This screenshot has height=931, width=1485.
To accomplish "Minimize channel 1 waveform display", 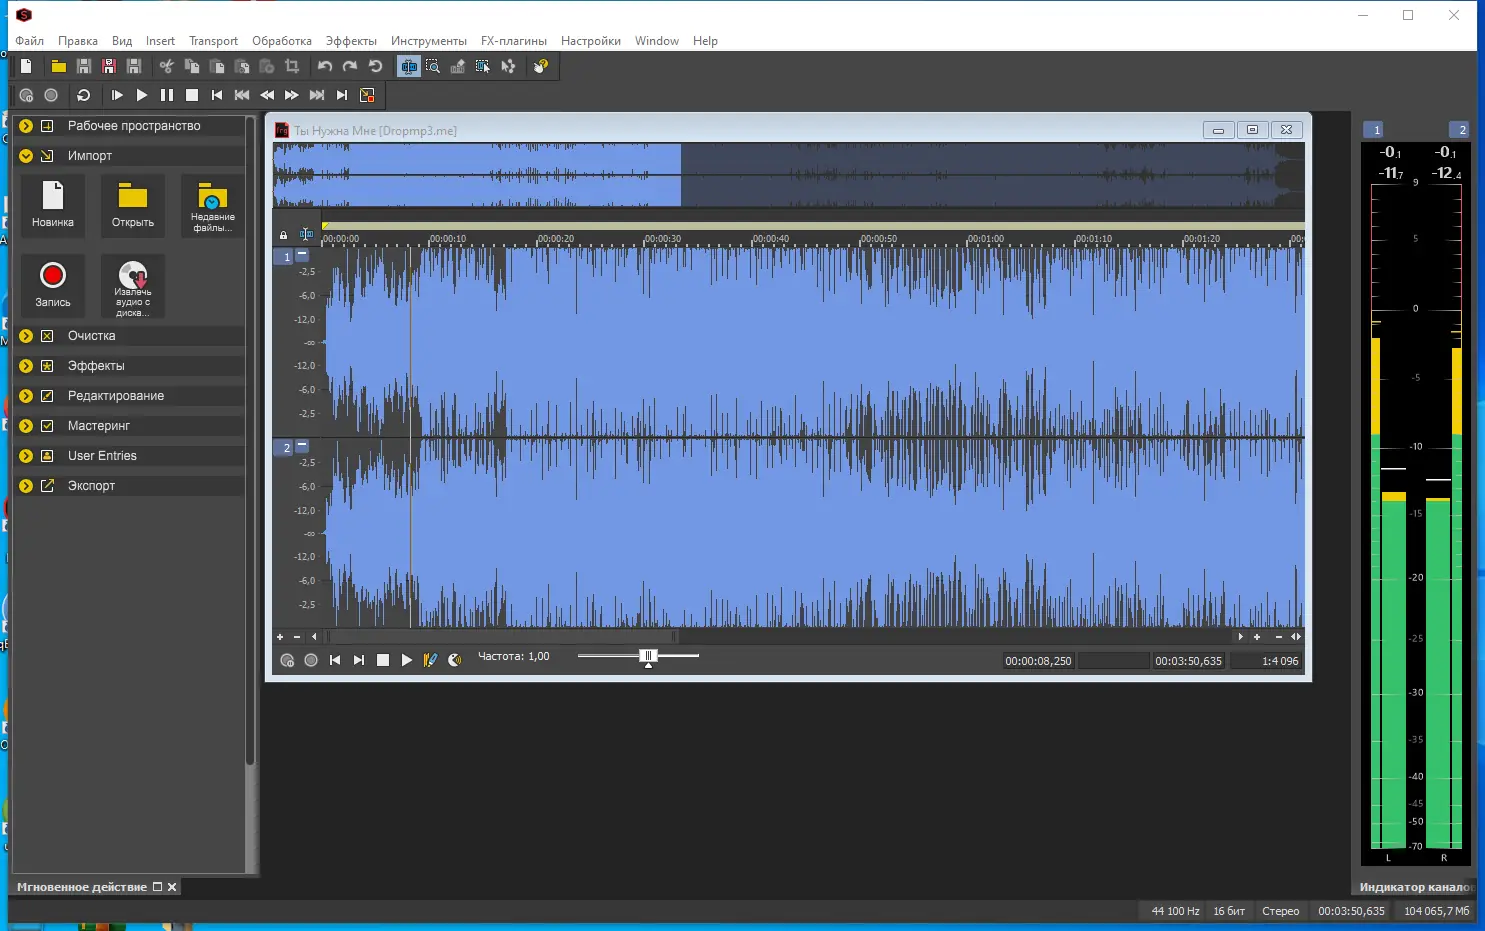I will click(302, 256).
